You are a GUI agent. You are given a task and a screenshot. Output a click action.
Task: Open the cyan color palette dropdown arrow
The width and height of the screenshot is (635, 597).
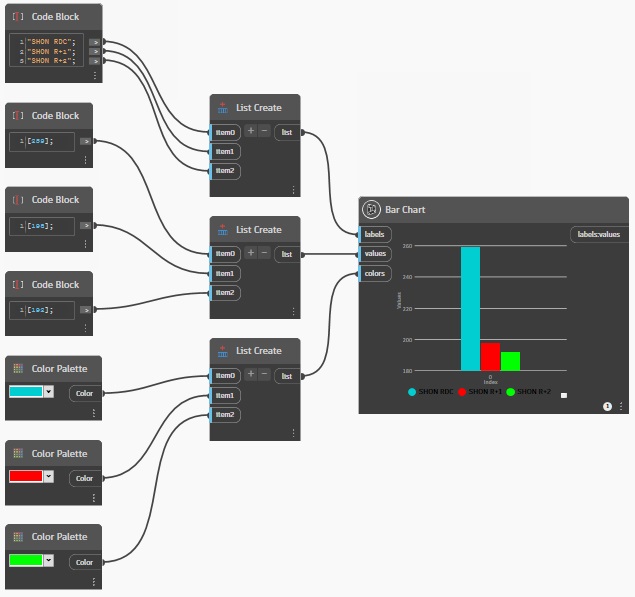tap(47, 392)
